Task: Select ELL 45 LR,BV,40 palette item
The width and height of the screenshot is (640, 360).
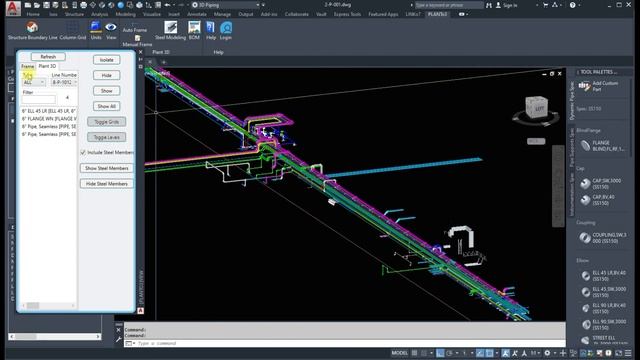Action: click(603, 276)
